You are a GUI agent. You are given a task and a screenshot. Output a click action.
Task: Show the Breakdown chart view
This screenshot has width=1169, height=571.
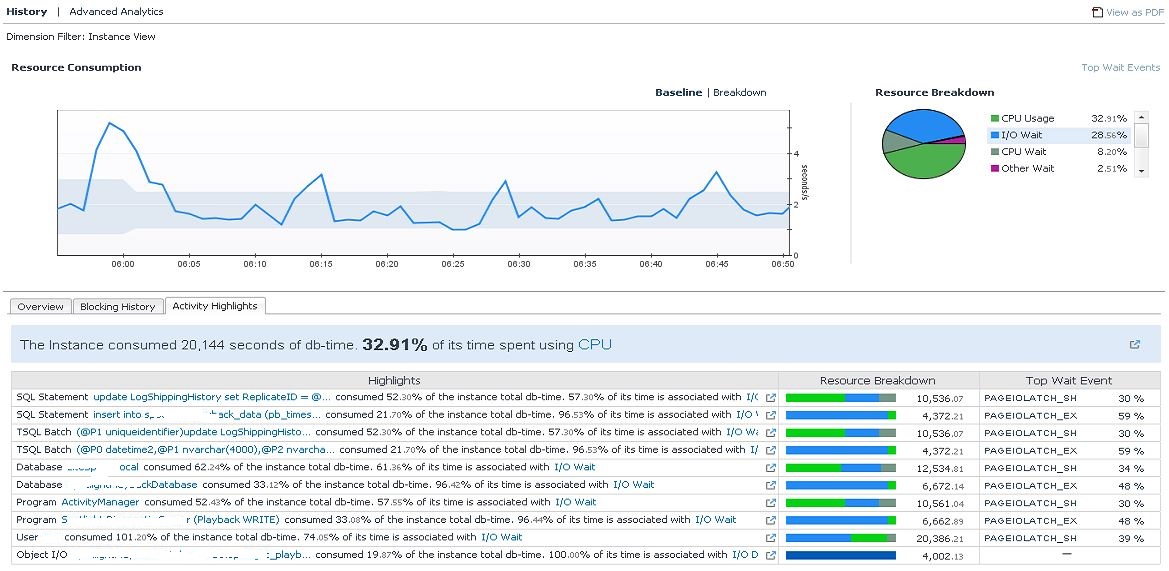[739, 93]
